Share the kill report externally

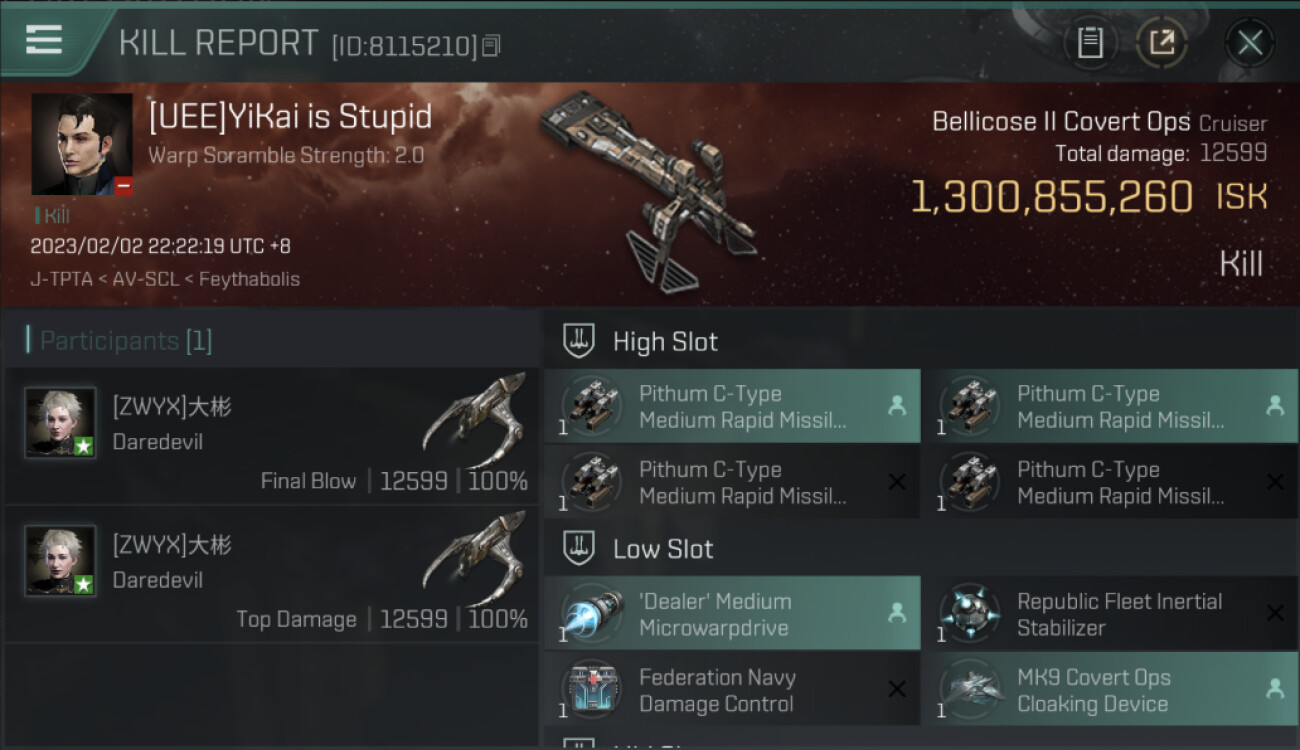[1161, 43]
